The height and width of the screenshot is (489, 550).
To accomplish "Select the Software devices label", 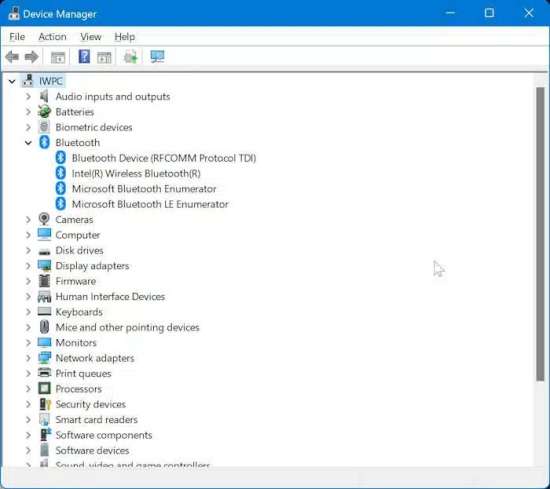I will click(92, 450).
